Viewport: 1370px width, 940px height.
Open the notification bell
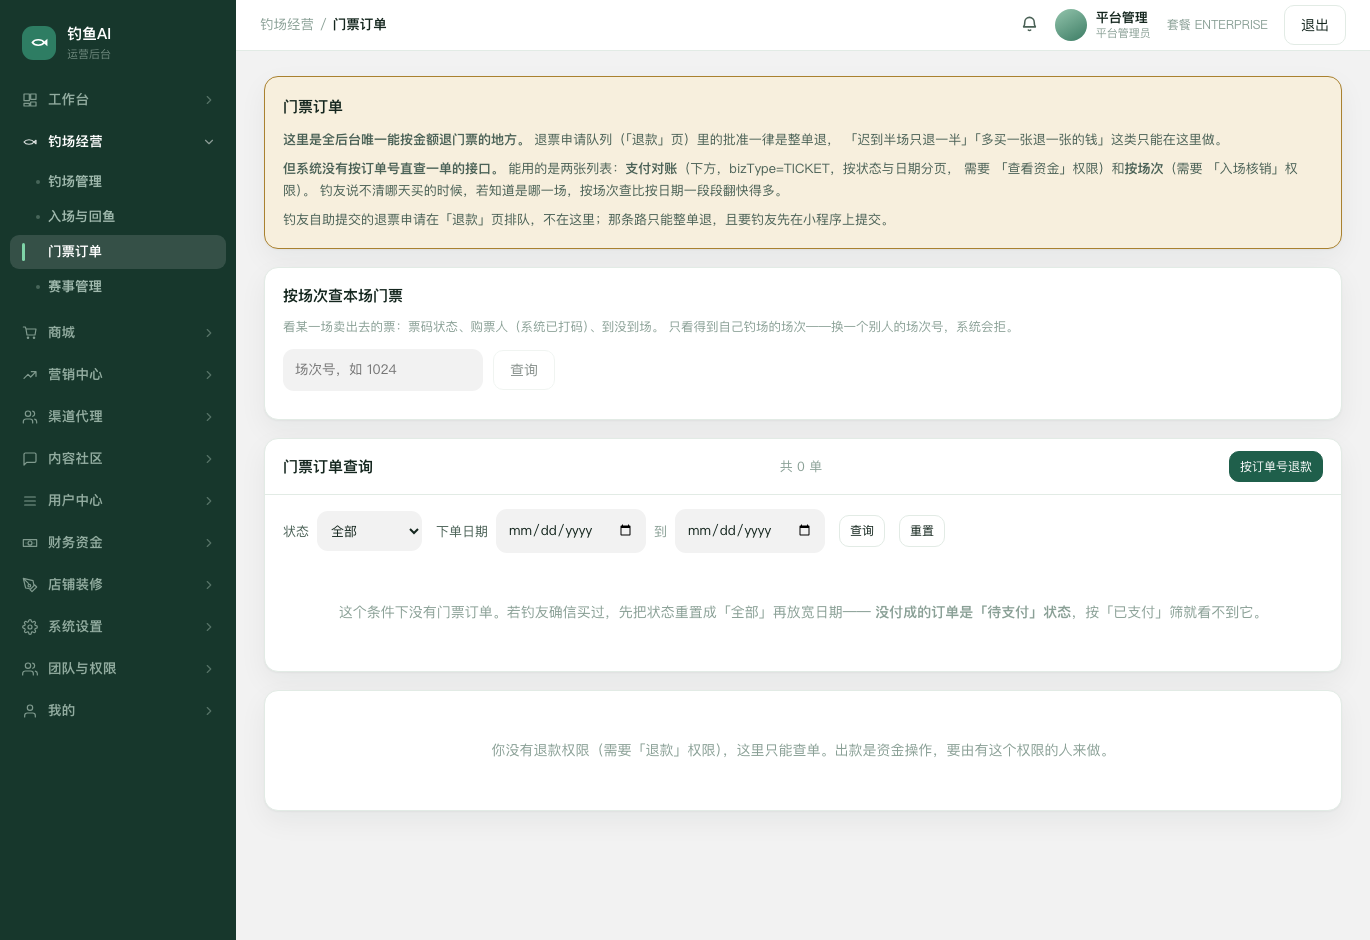[1029, 24]
